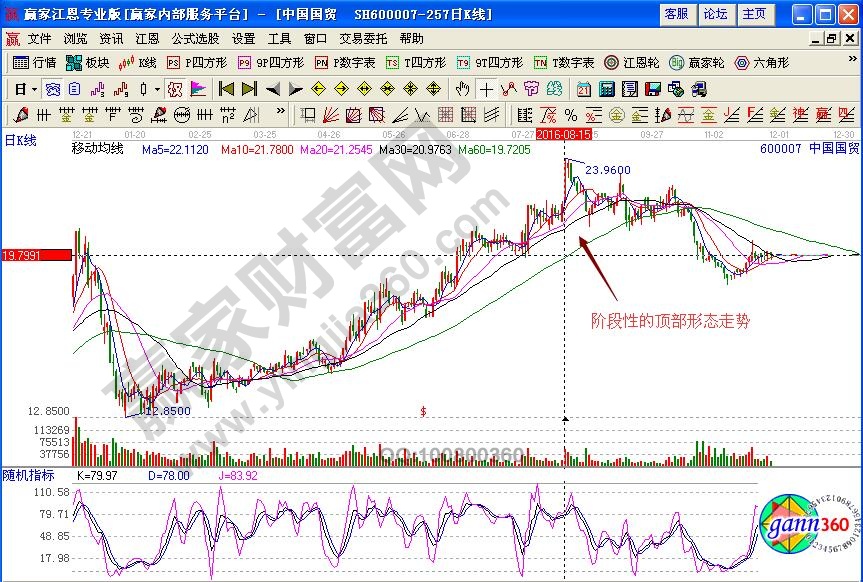Expand the candlestick type dropdown arrow
The image size is (863, 582).
(x=158, y=89)
